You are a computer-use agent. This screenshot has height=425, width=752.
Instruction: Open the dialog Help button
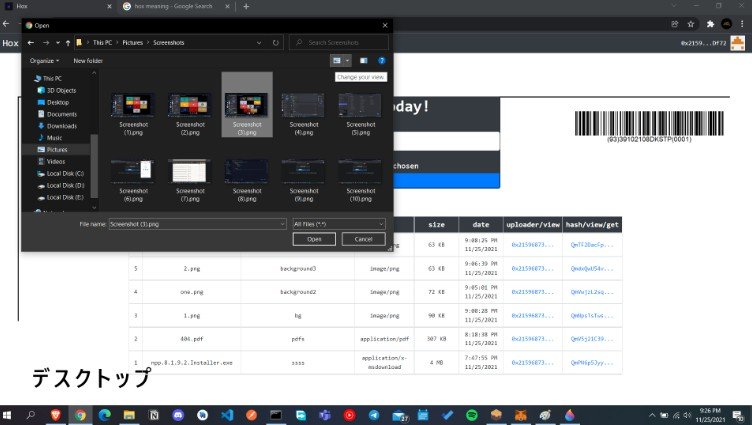tap(382, 60)
